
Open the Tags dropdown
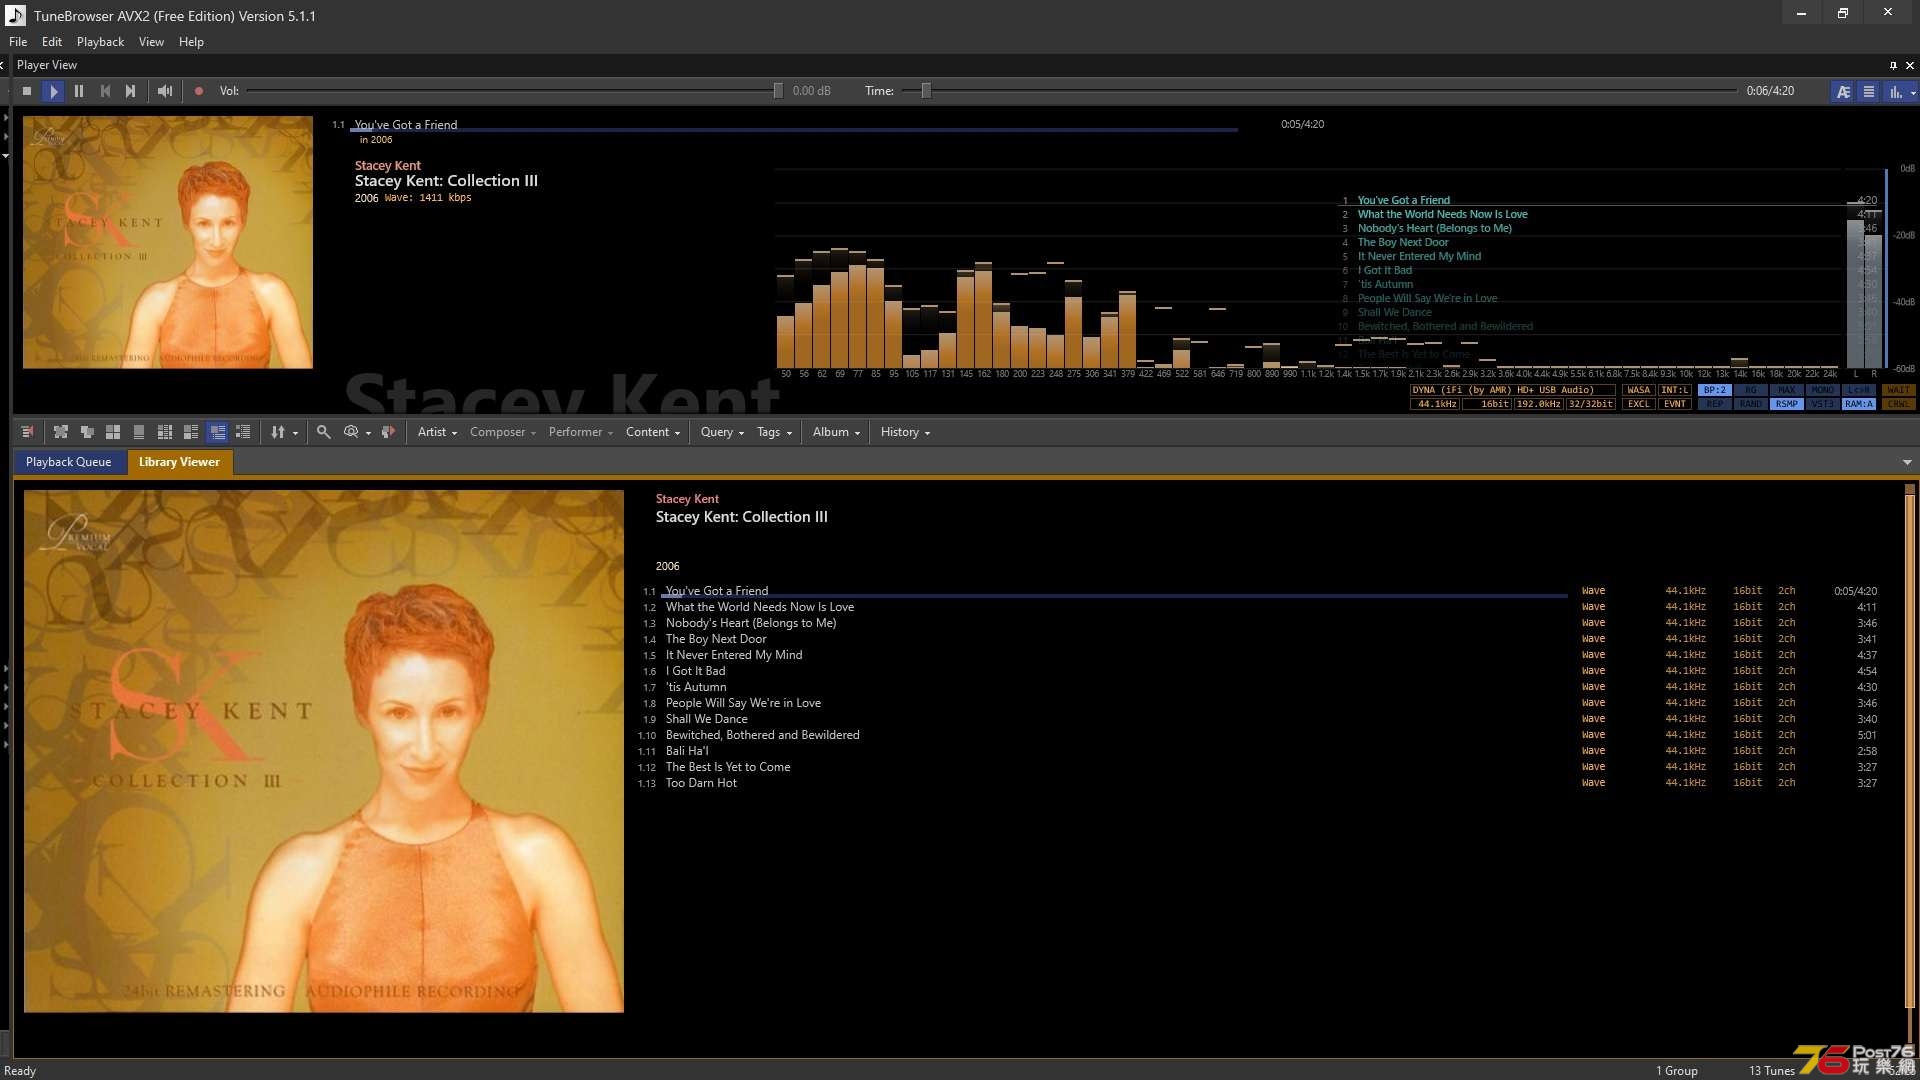[774, 432]
